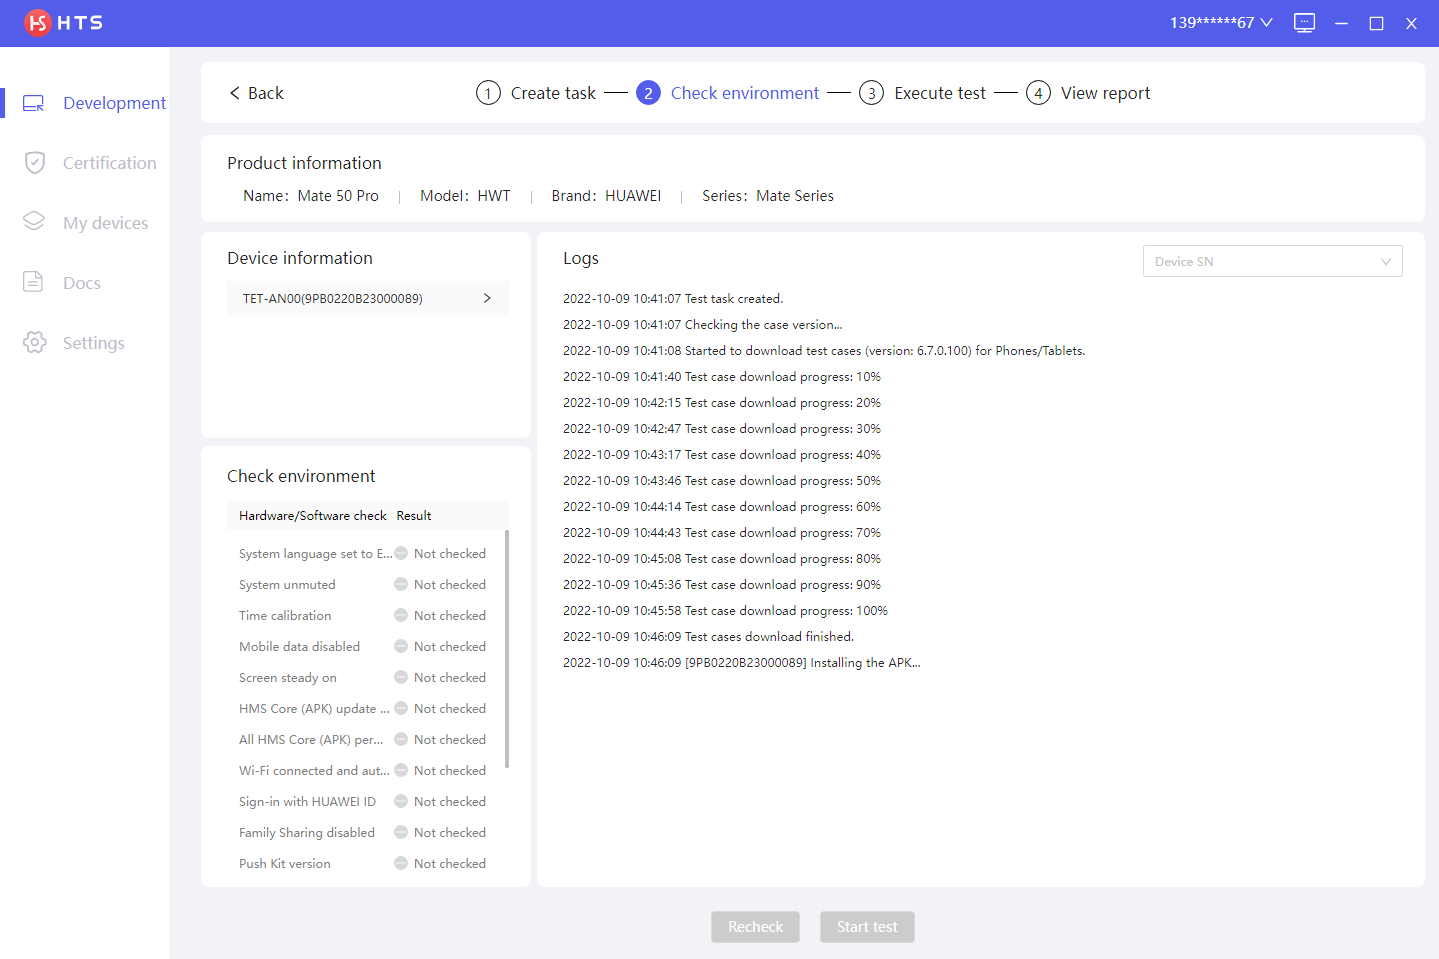Click series value 'Mate Series'

point(795,196)
